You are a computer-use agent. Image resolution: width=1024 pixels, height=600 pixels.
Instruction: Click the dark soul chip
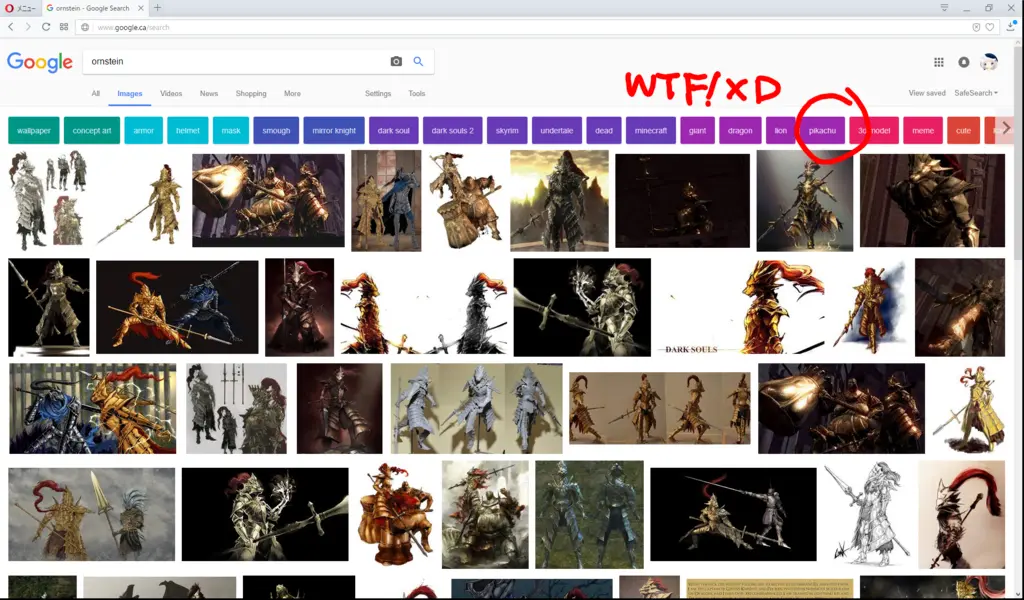click(394, 131)
